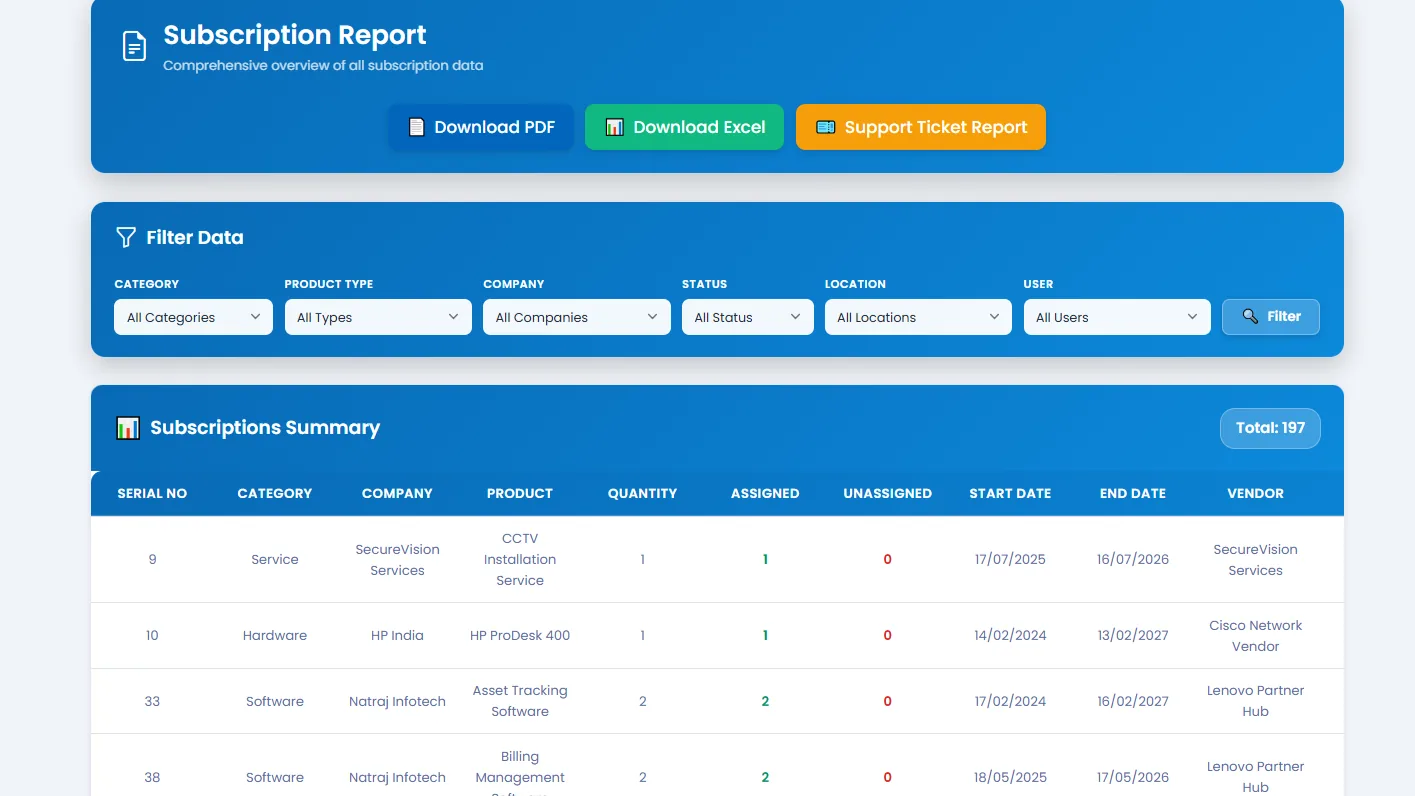Image resolution: width=1415 pixels, height=796 pixels.
Task: Click end date 16/02/2027
Action: point(1133,701)
